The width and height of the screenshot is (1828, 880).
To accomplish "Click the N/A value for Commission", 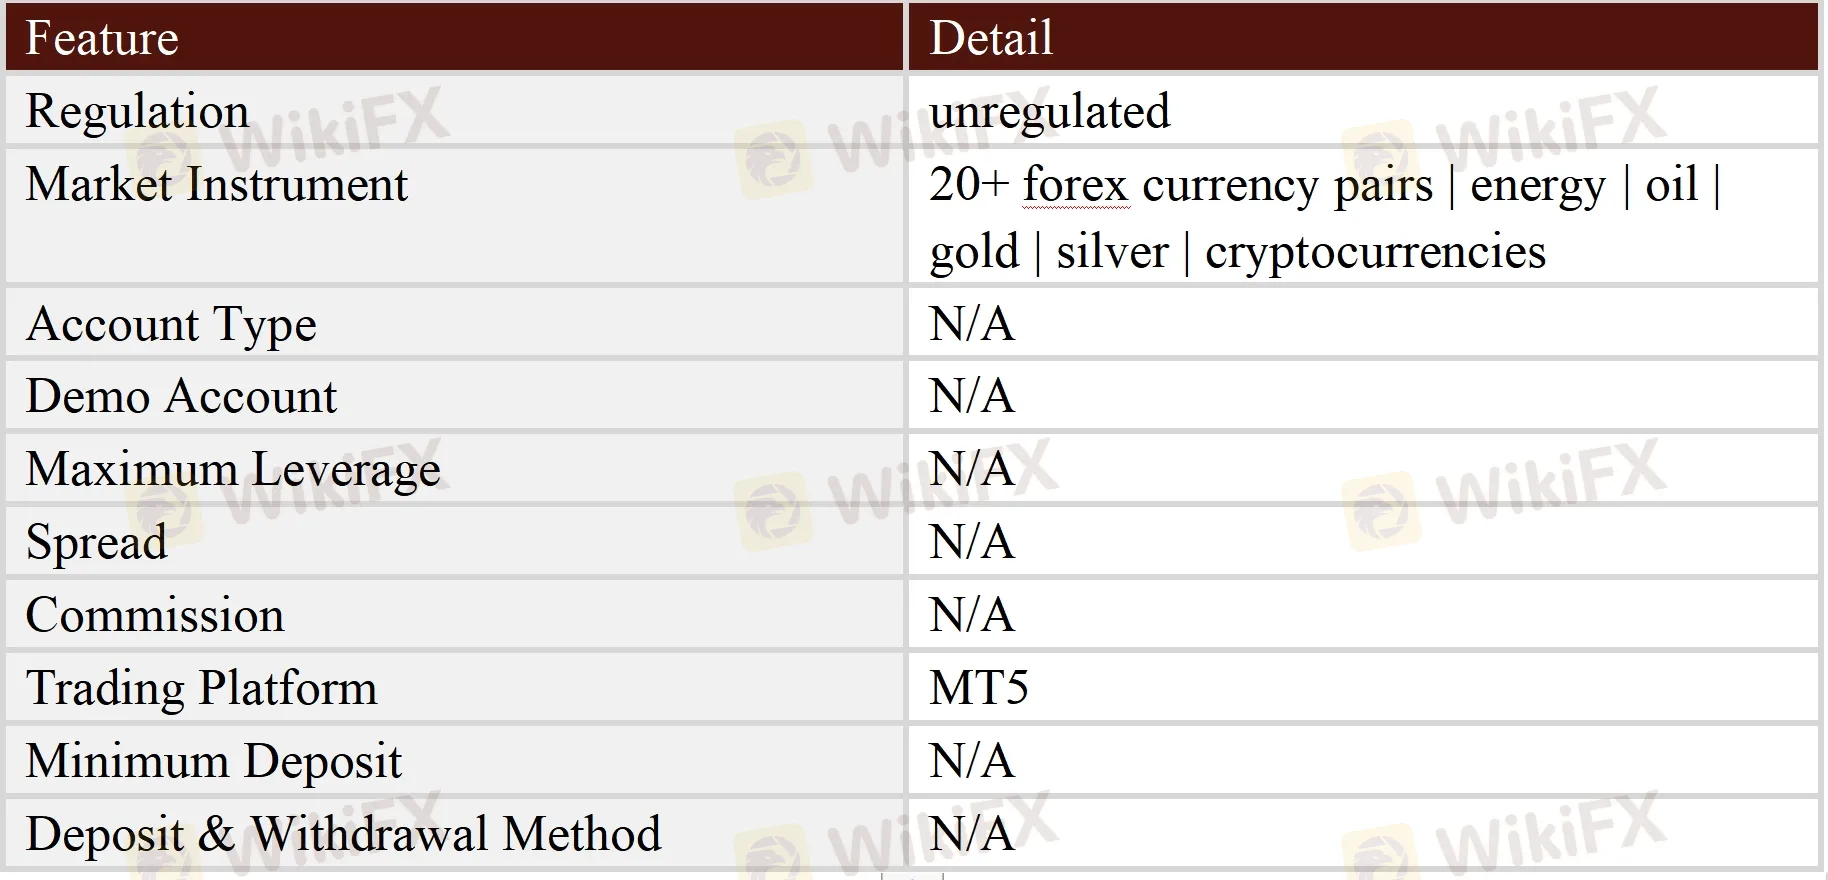I will tap(971, 615).
